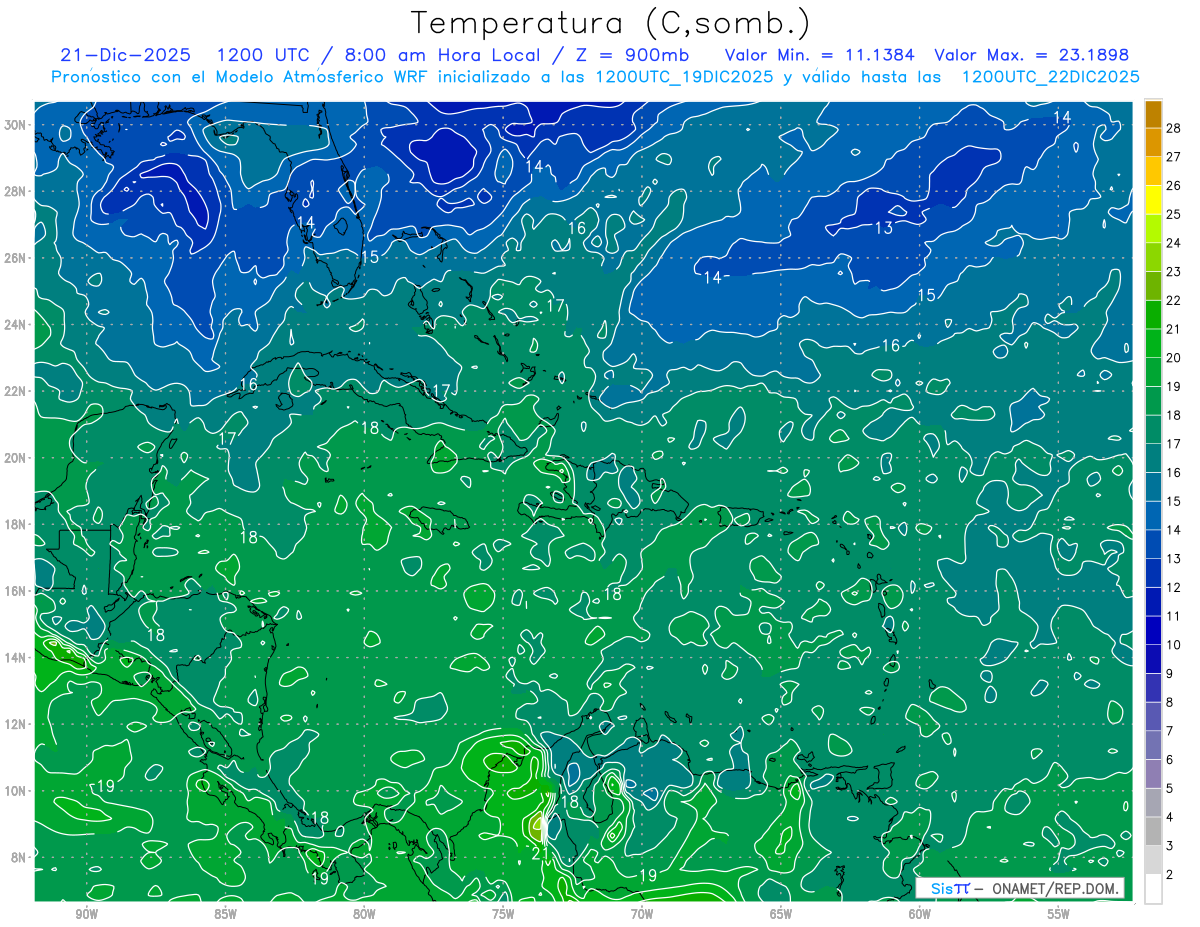This screenshot has height=927, width=1200.
Task: Click the yellow colorbar segment between 25 and 26
Action: pos(1153,200)
